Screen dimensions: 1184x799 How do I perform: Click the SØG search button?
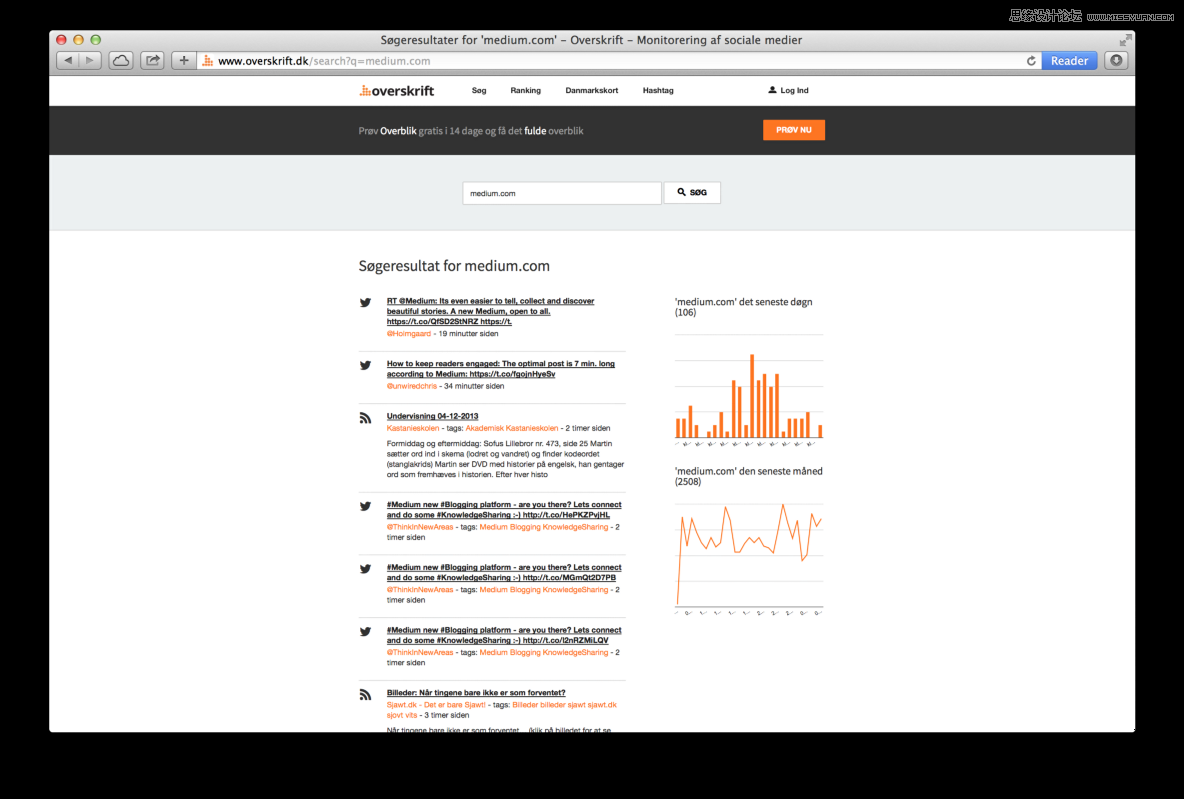(x=692, y=193)
